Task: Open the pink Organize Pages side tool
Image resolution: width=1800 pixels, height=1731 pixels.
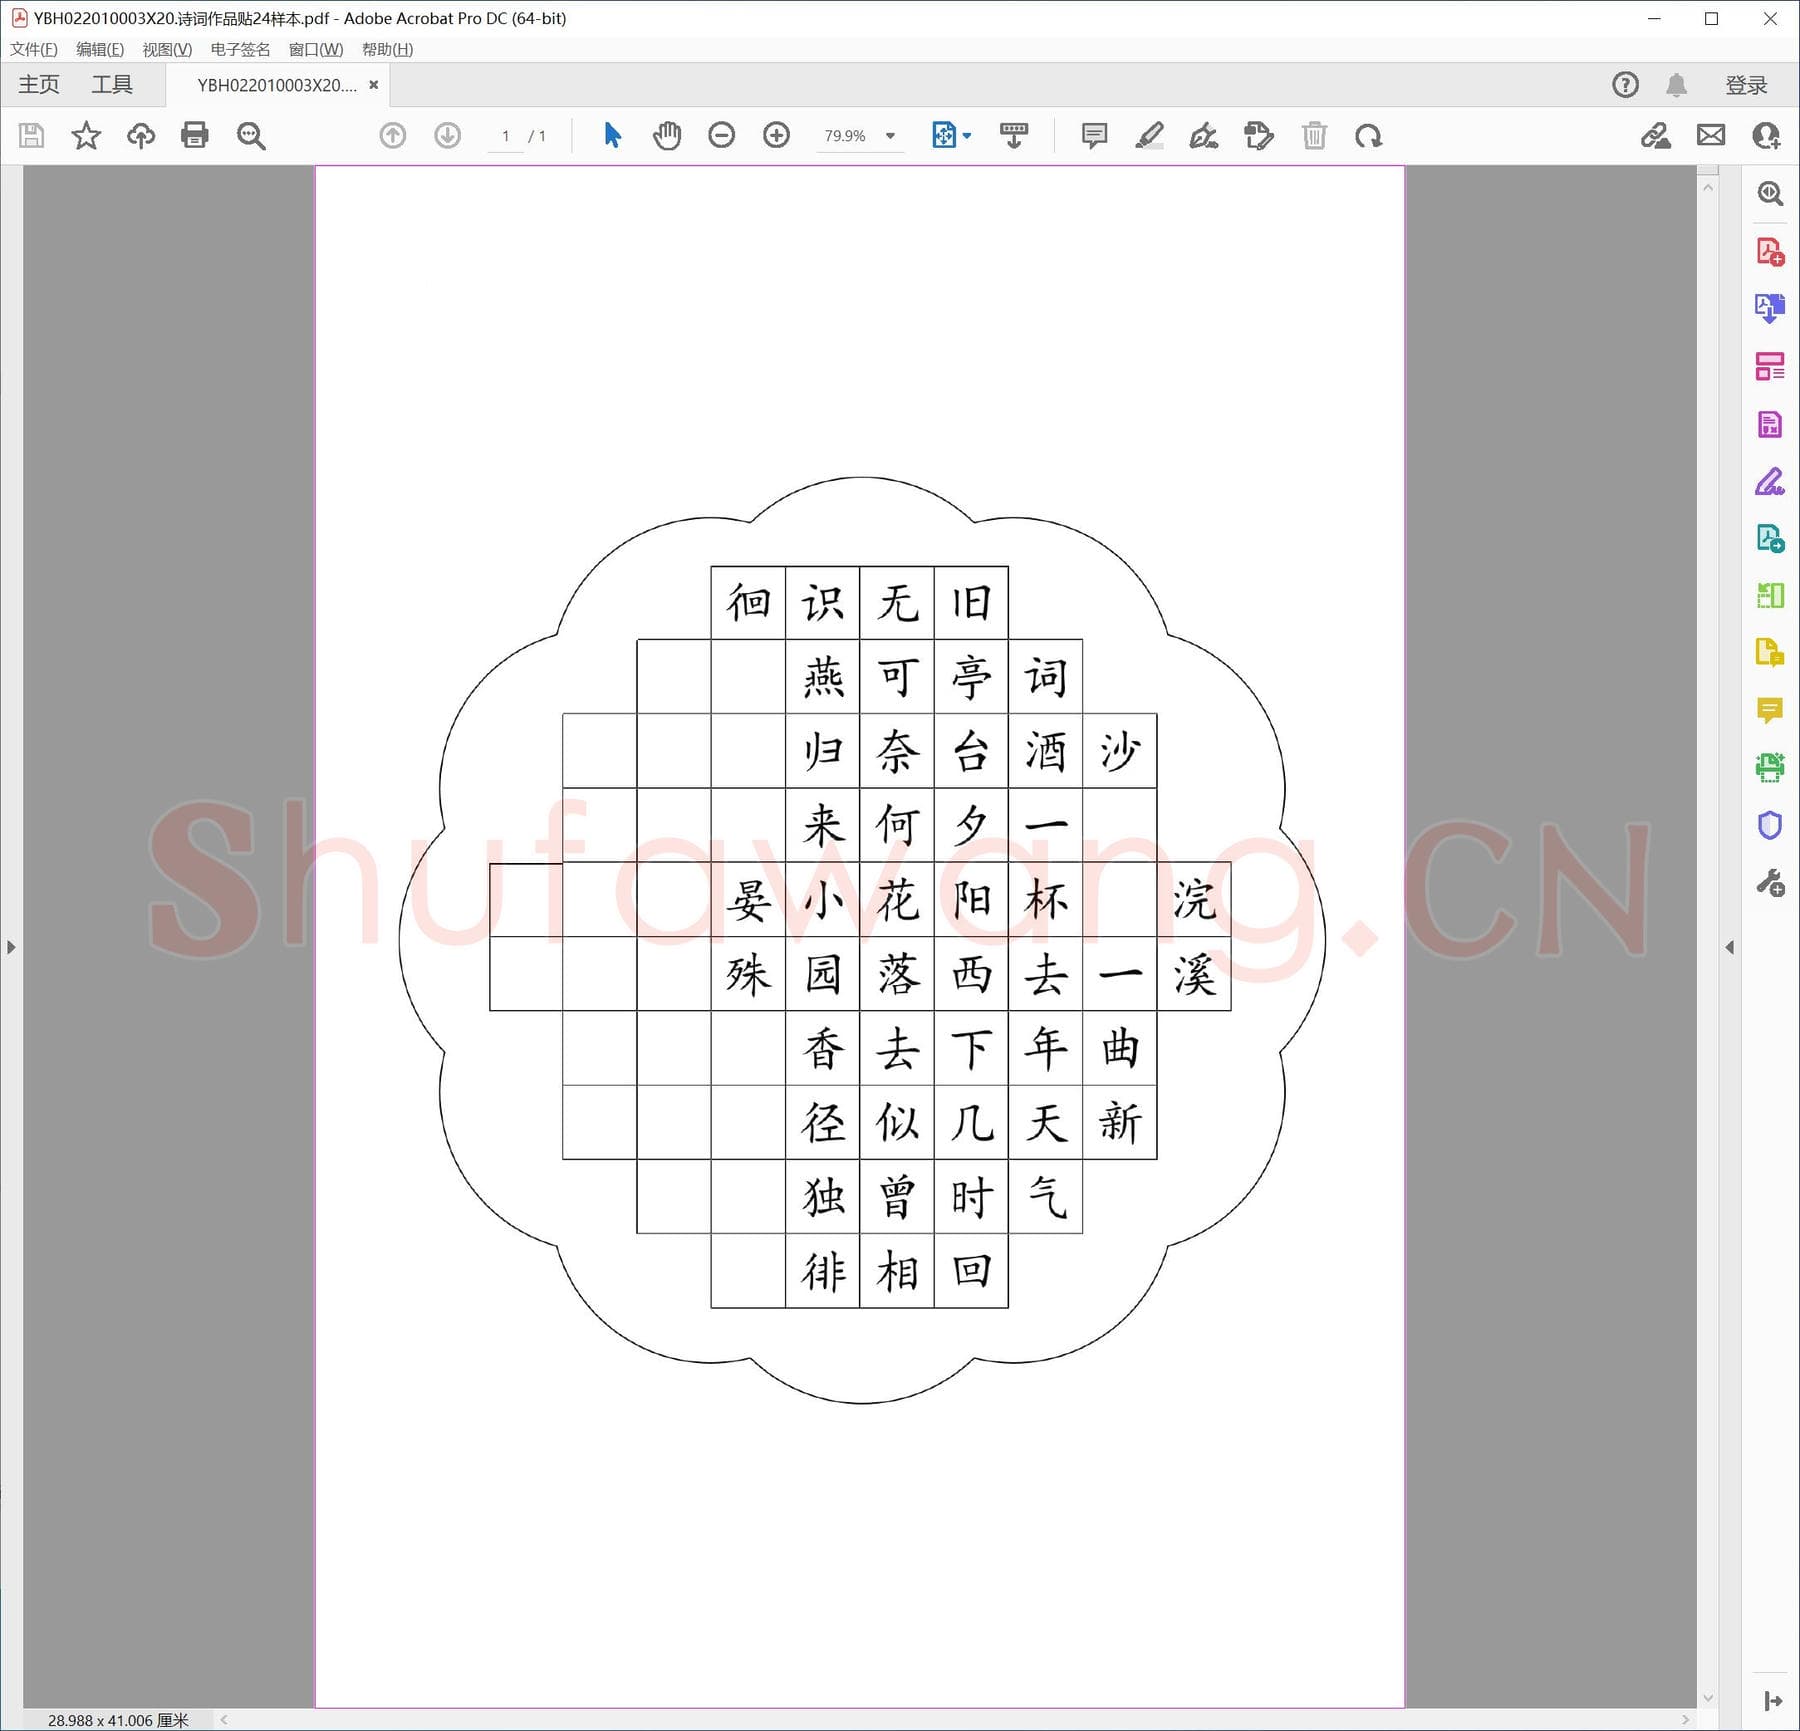Action: [x=1770, y=366]
